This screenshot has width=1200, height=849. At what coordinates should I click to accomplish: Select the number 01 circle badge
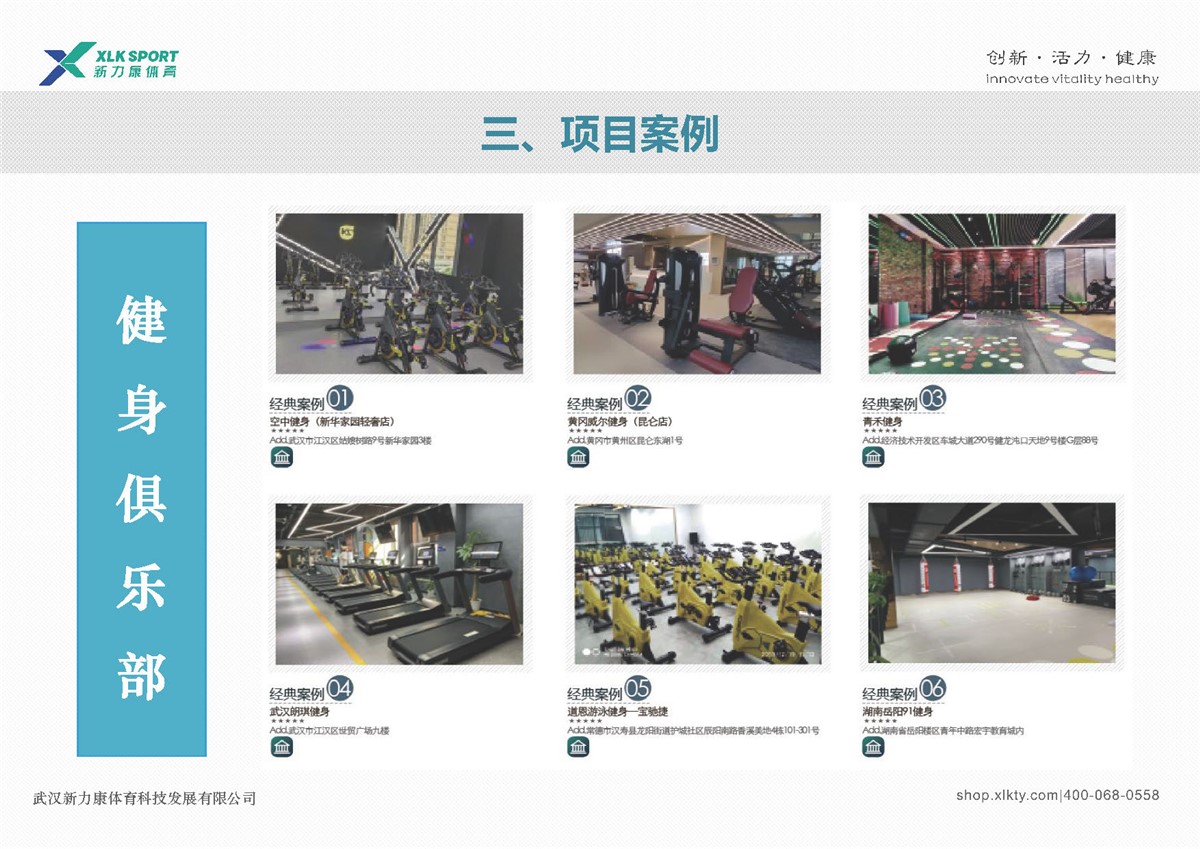coord(340,399)
